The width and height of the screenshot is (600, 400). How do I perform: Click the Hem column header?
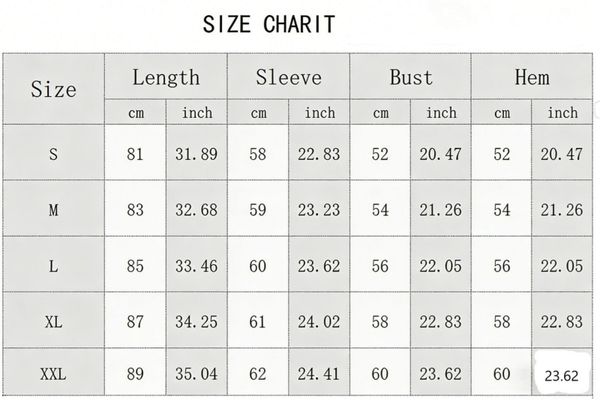532,77
